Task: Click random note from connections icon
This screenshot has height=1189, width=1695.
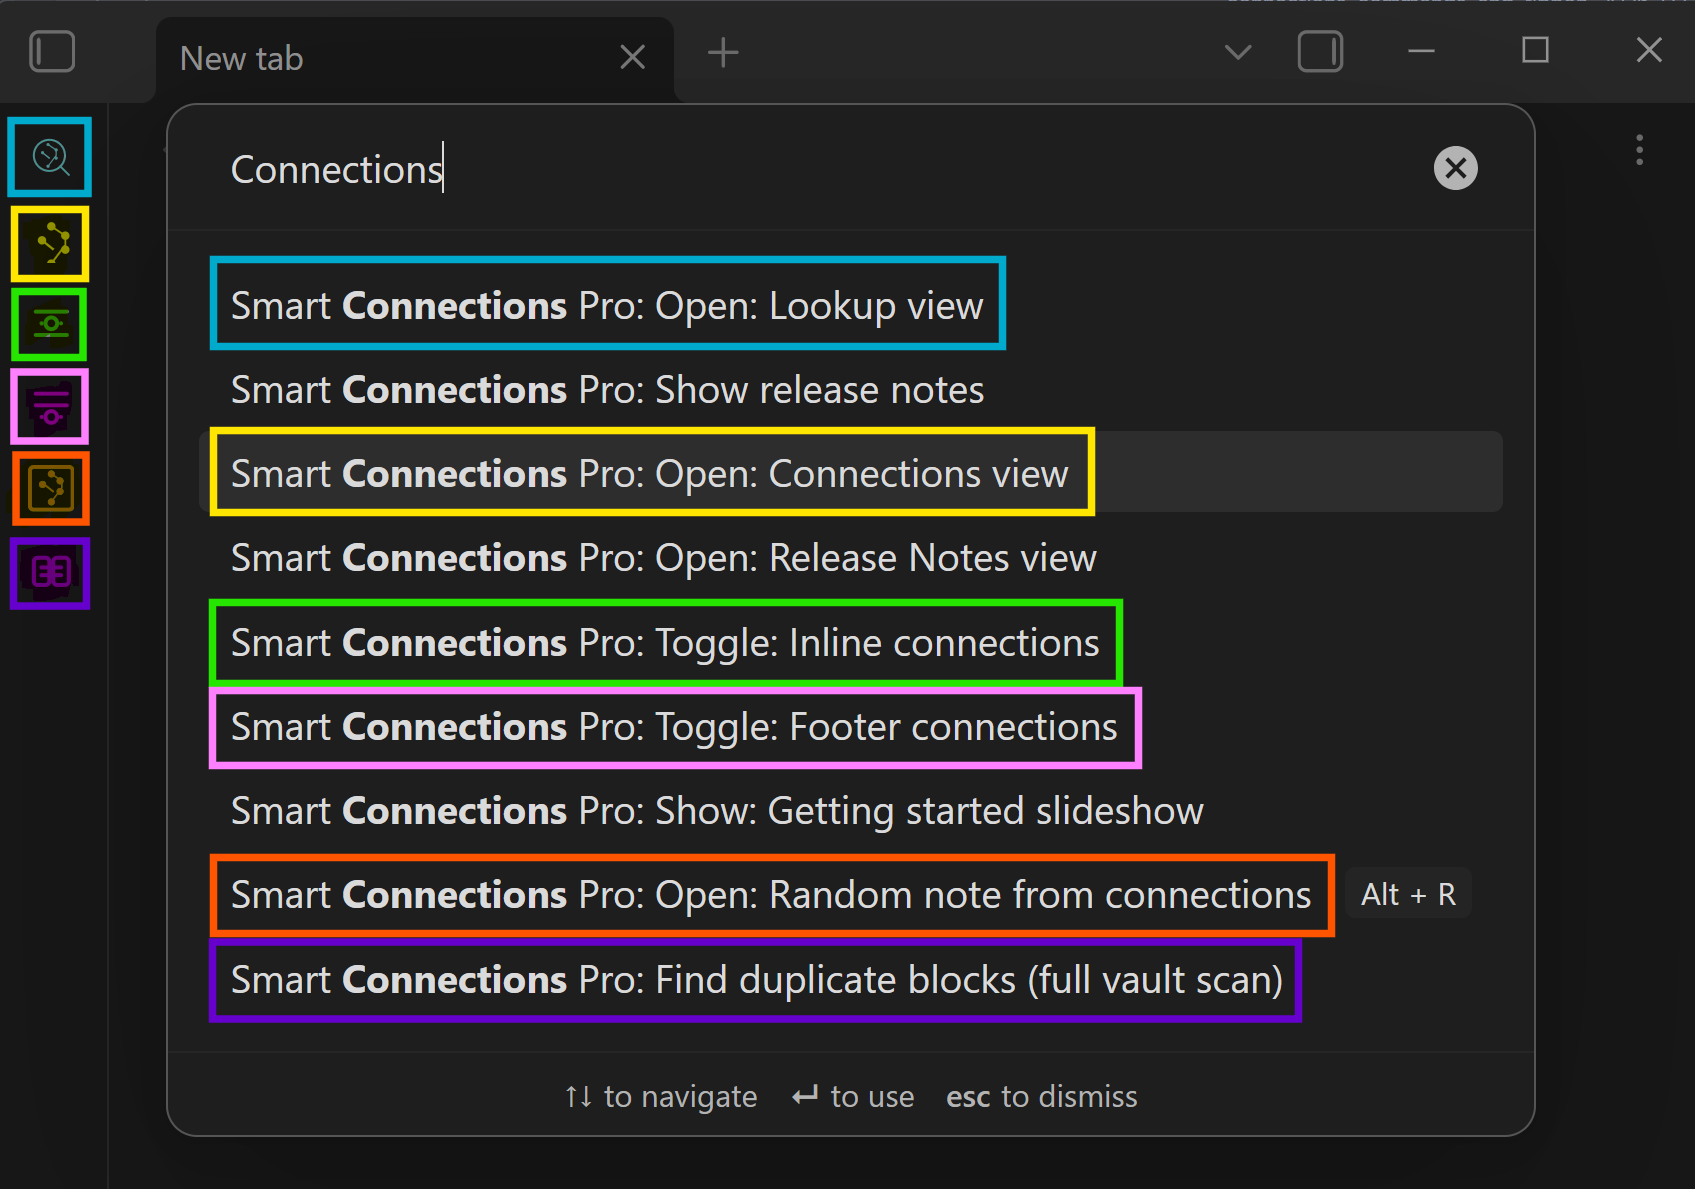Action: point(50,488)
